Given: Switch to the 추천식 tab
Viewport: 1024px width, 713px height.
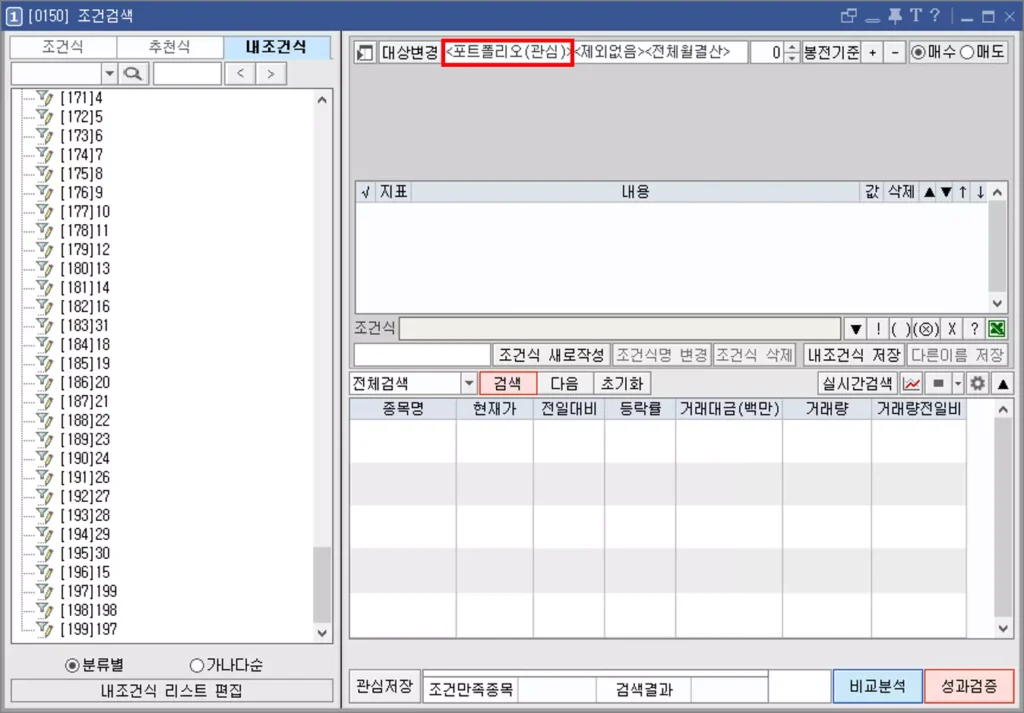Looking at the screenshot, I should coord(170,47).
